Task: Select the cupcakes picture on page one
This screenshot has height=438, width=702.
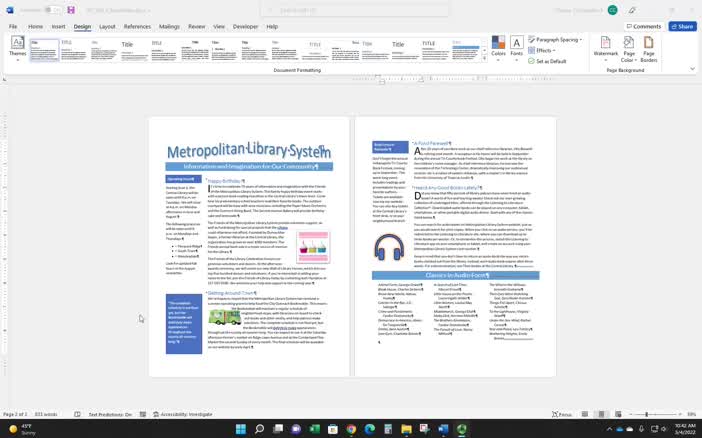Action: point(313,247)
